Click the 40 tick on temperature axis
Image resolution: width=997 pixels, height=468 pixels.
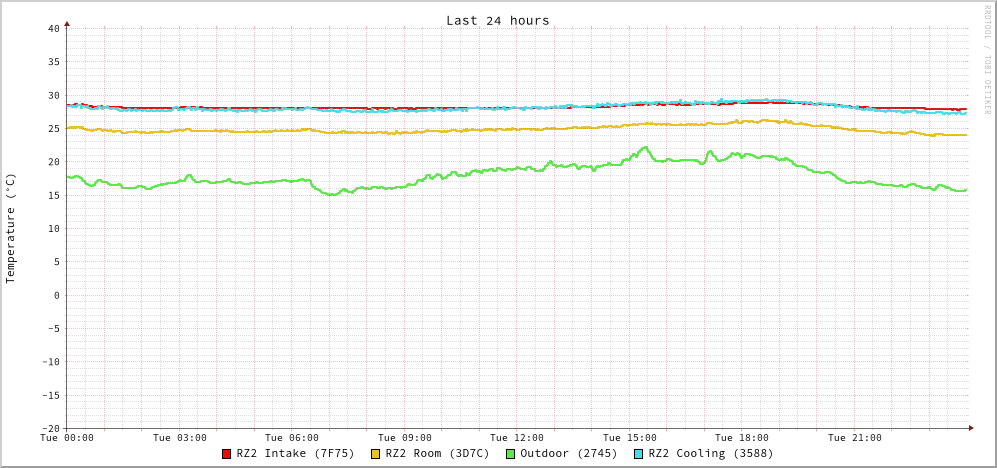point(53,28)
